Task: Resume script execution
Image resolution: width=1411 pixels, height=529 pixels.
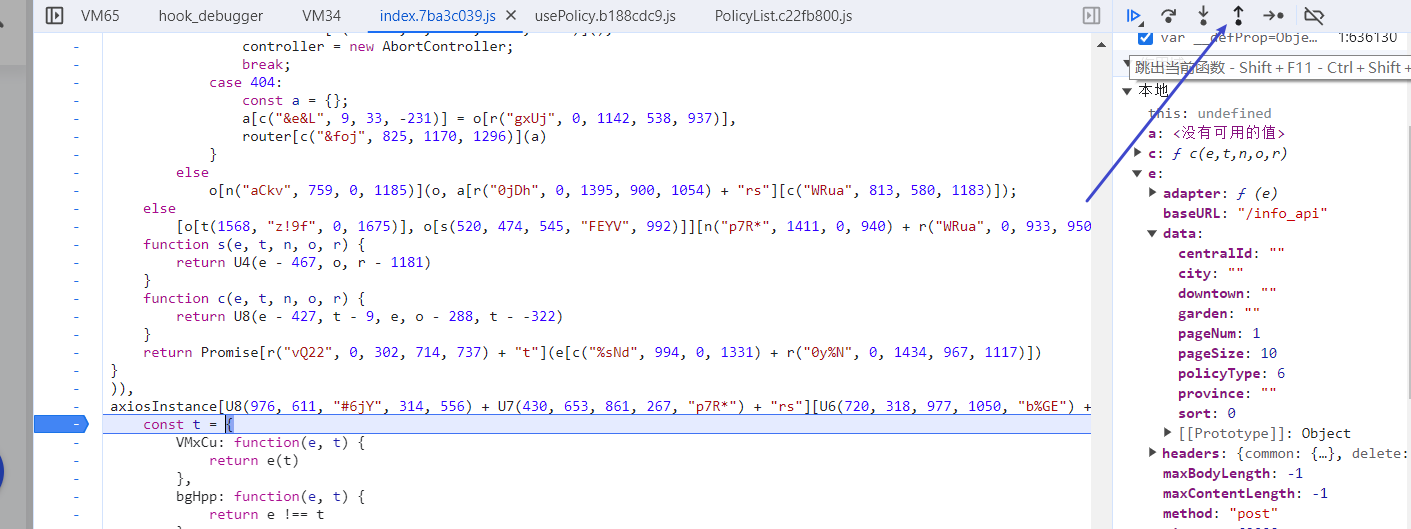Action: tap(1134, 16)
